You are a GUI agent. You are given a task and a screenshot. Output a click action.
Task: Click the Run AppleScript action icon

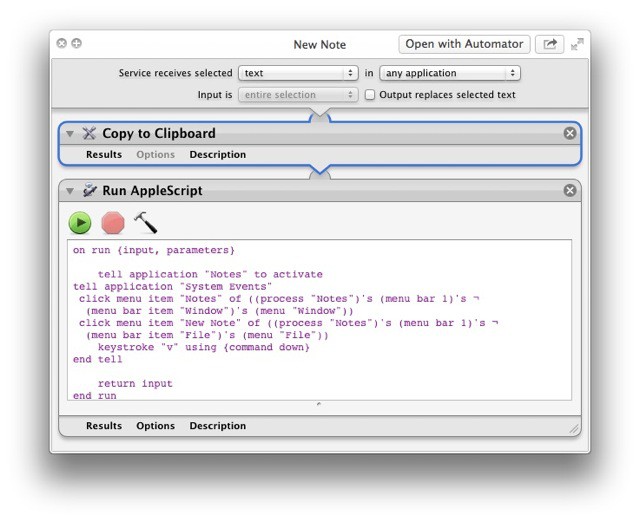[x=89, y=190]
